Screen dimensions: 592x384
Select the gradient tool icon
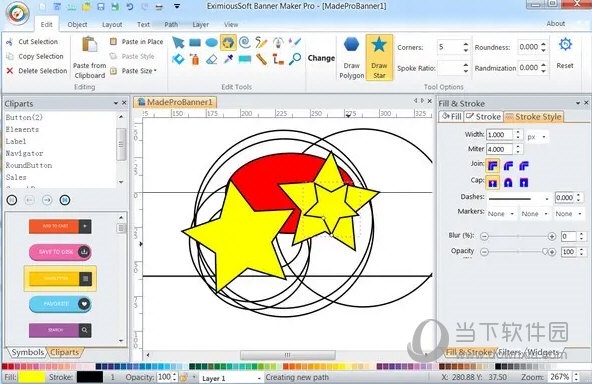(245, 59)
